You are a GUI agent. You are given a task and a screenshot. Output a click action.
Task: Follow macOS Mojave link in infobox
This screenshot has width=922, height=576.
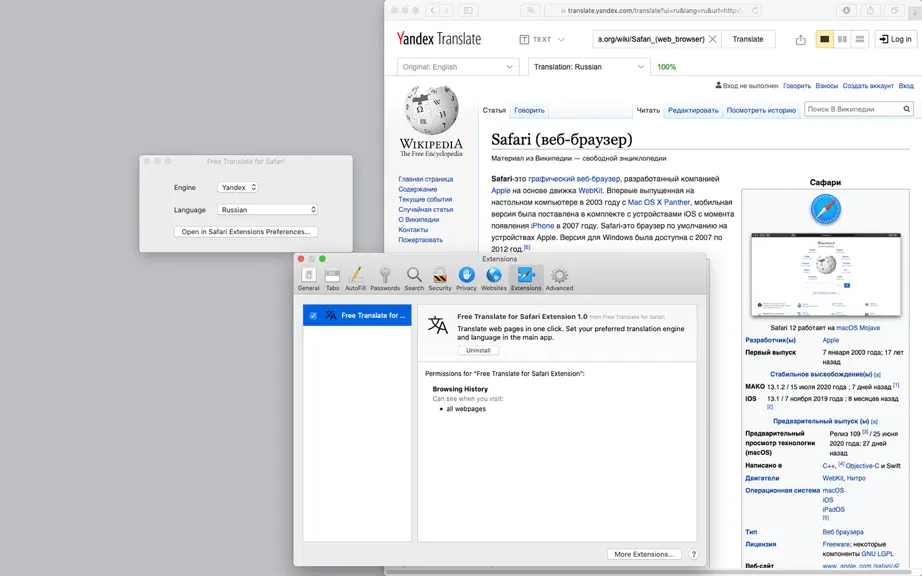858,328
